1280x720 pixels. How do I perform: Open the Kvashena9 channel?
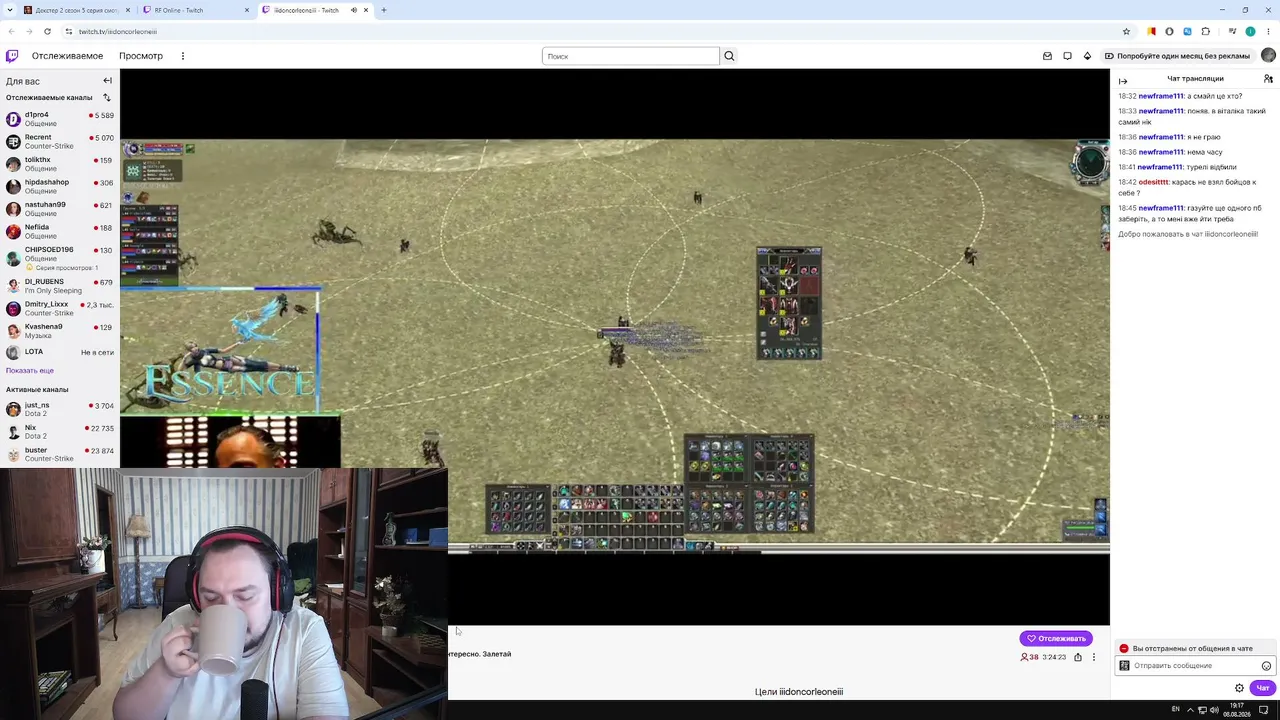pos(60,330)
